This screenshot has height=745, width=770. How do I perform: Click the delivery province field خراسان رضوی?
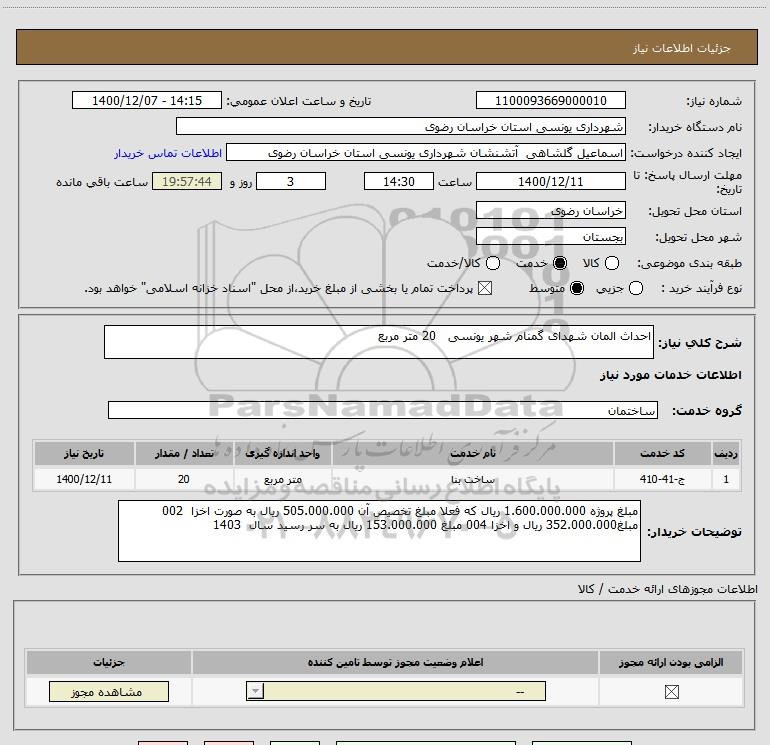[x=550, y=211]
